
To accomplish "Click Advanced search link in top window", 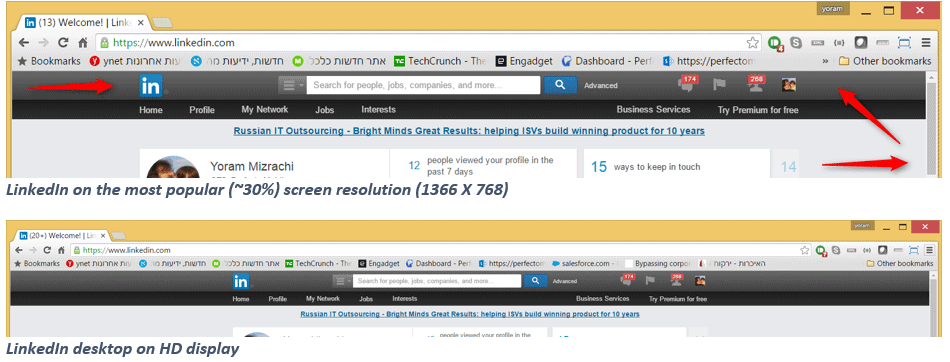I will (x=601, y=85).
